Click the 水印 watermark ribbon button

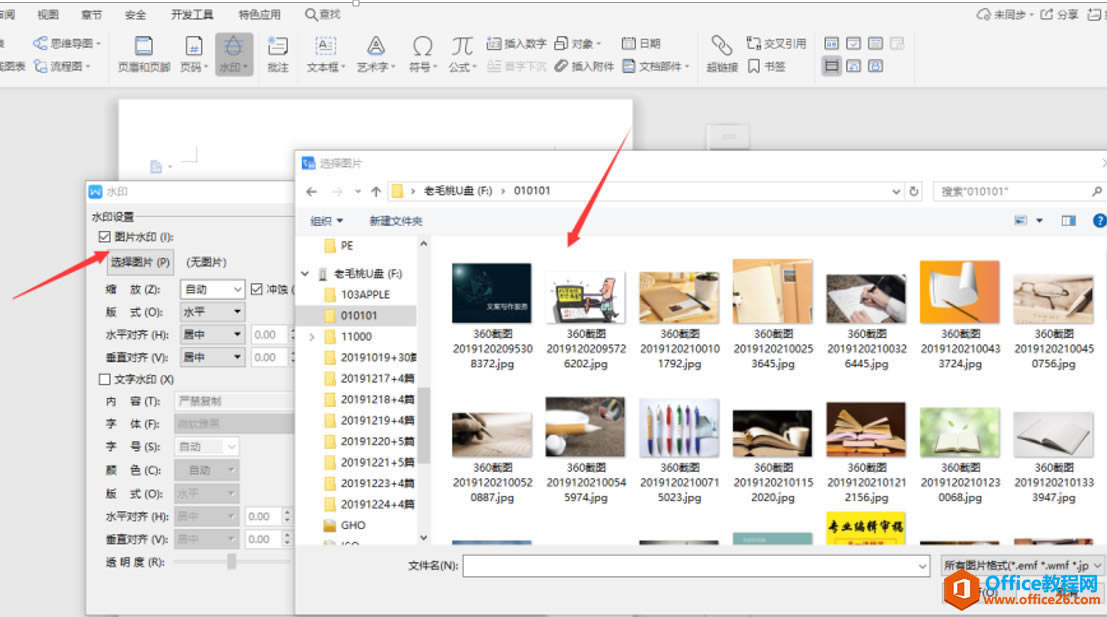tap(234, 54)
